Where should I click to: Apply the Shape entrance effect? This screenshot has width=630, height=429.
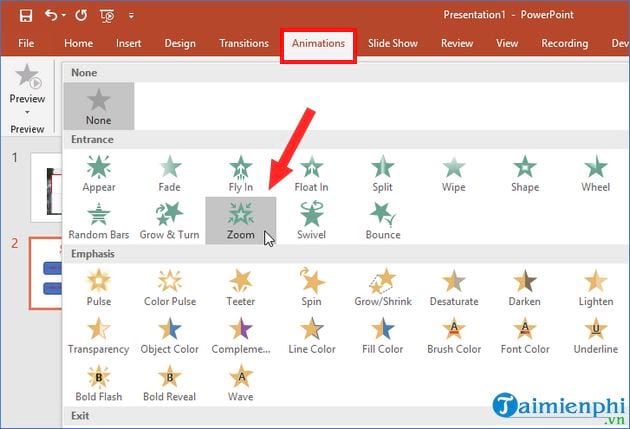[x=525, y=173]
